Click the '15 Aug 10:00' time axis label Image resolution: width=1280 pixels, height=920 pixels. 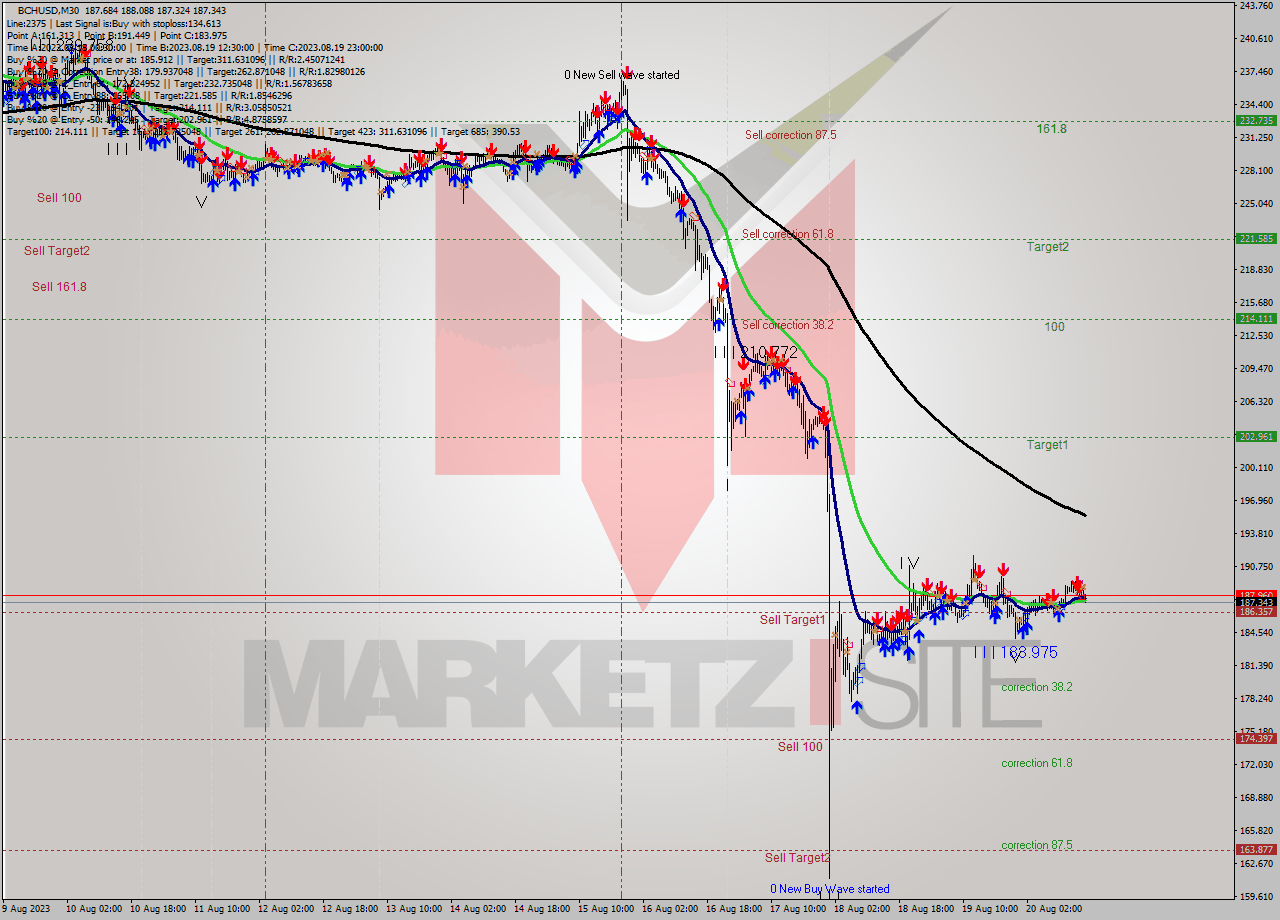tap(608, 909)
